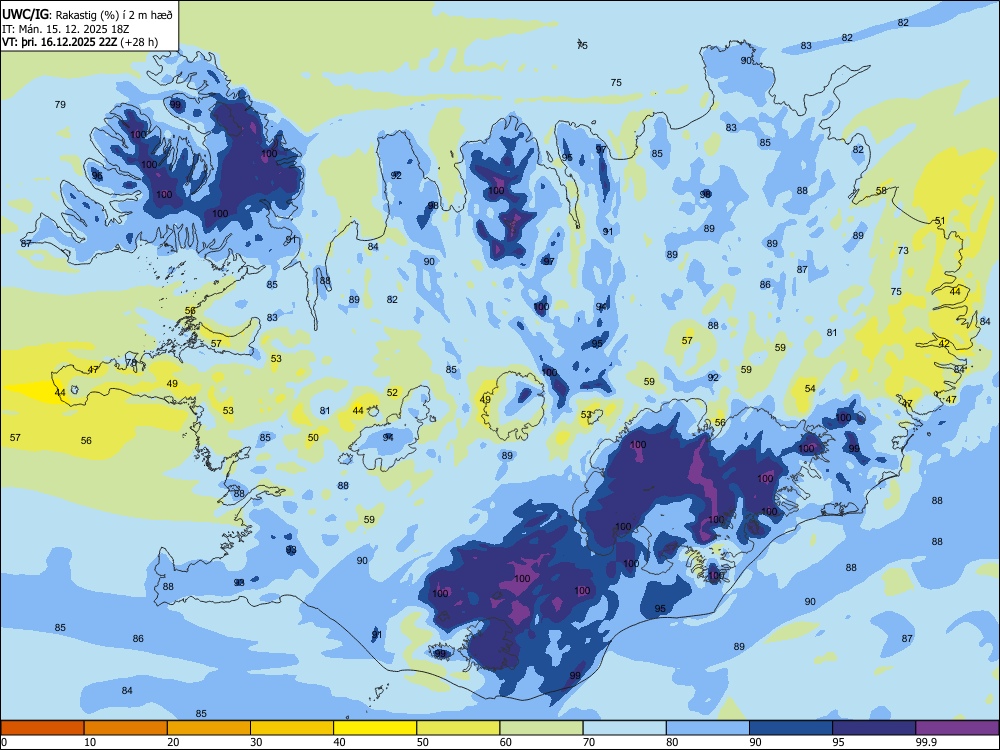Click the map humidity value '58'
Screen dimensions: 1000x750
(881, 191)
